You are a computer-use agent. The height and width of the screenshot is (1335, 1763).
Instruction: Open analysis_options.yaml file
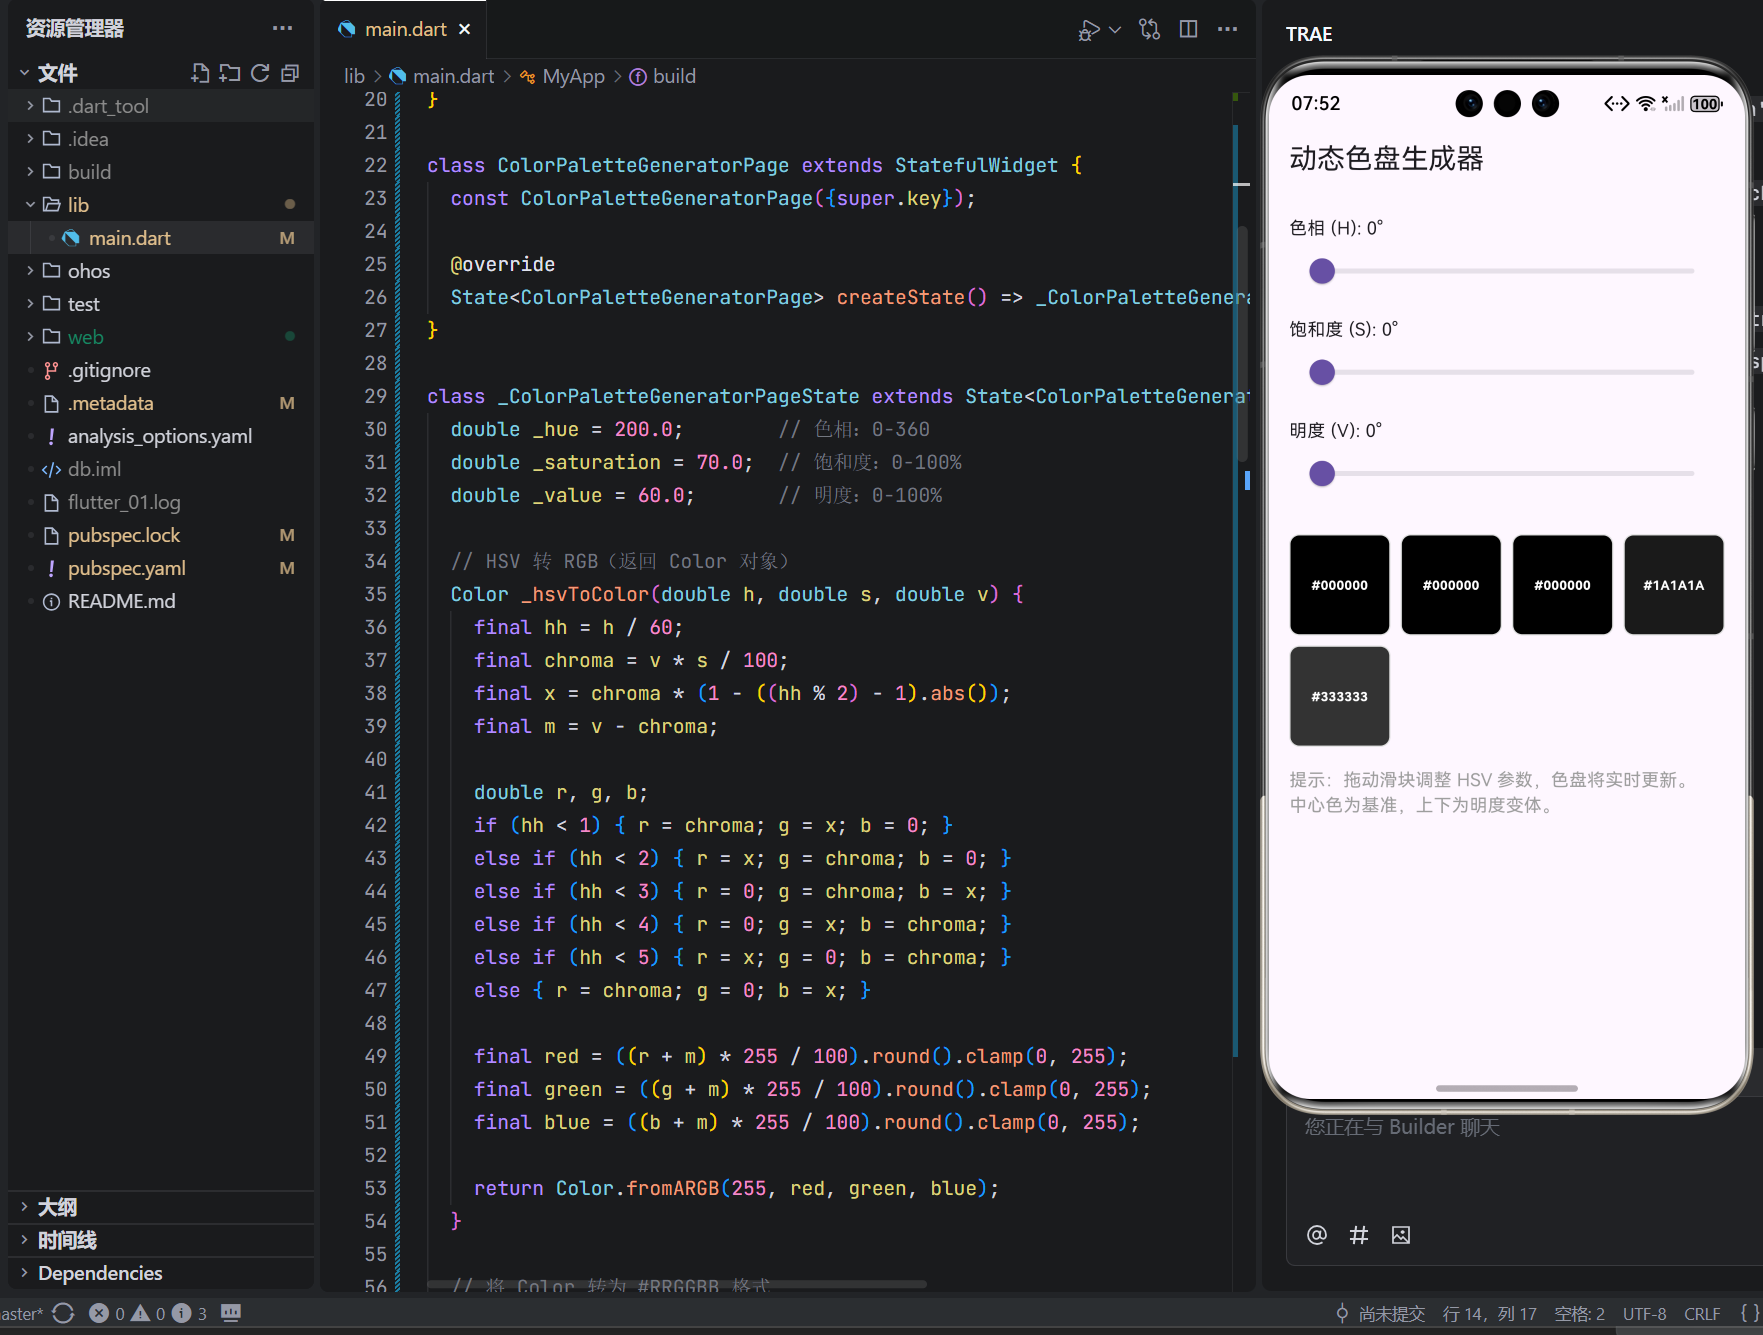(x=160, y=436)
